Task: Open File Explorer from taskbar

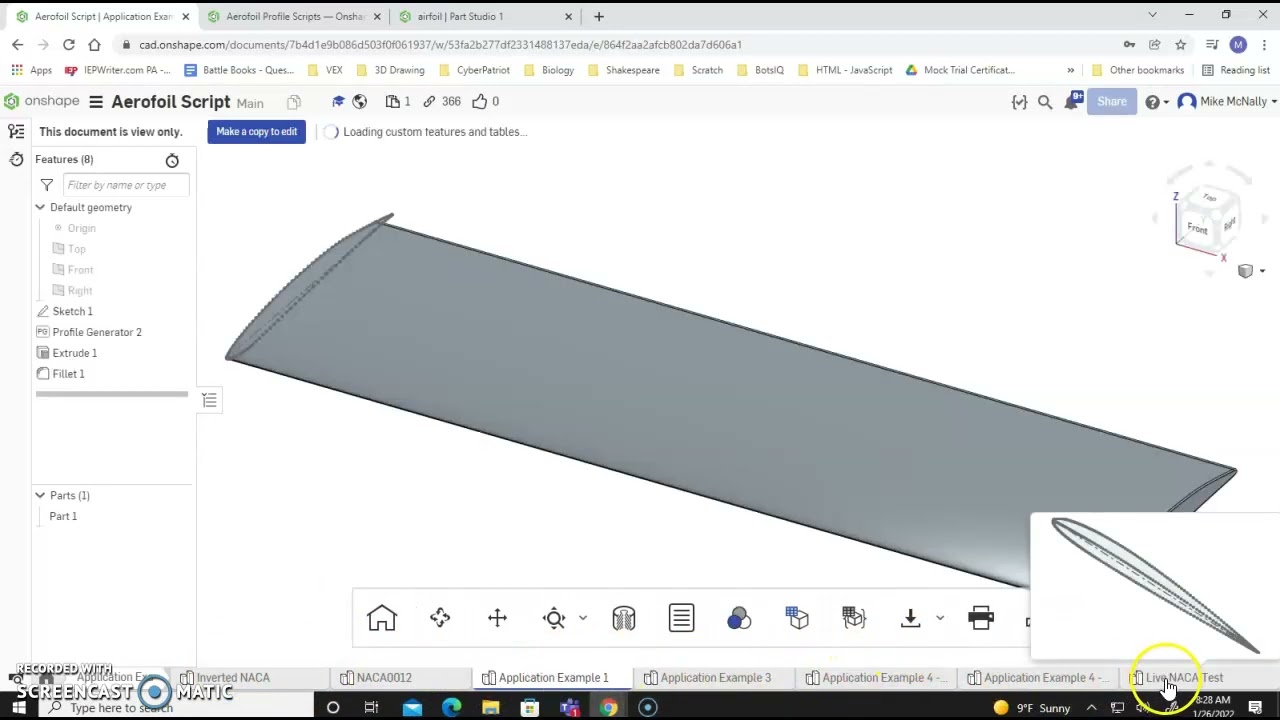Action: click(490, 707)
